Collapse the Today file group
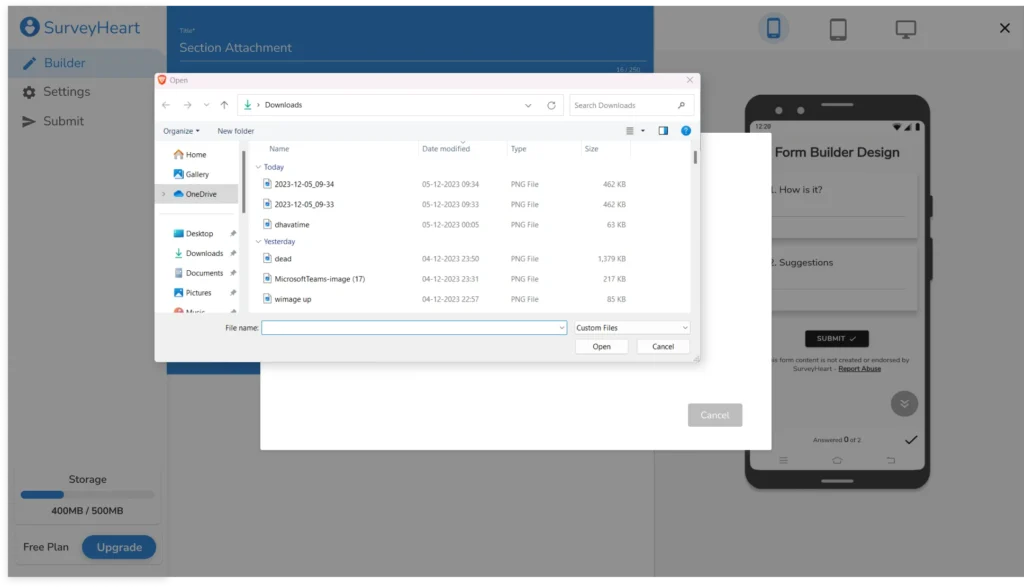The height and width of the screenshot is (587, 1024). click(259, 167)
